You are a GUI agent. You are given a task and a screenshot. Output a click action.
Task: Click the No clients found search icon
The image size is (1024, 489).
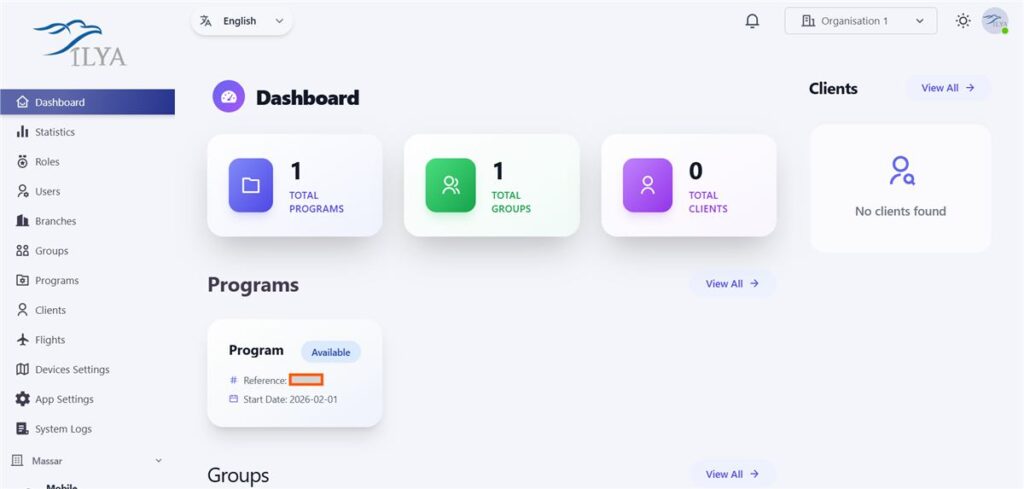tap(901, 170)
